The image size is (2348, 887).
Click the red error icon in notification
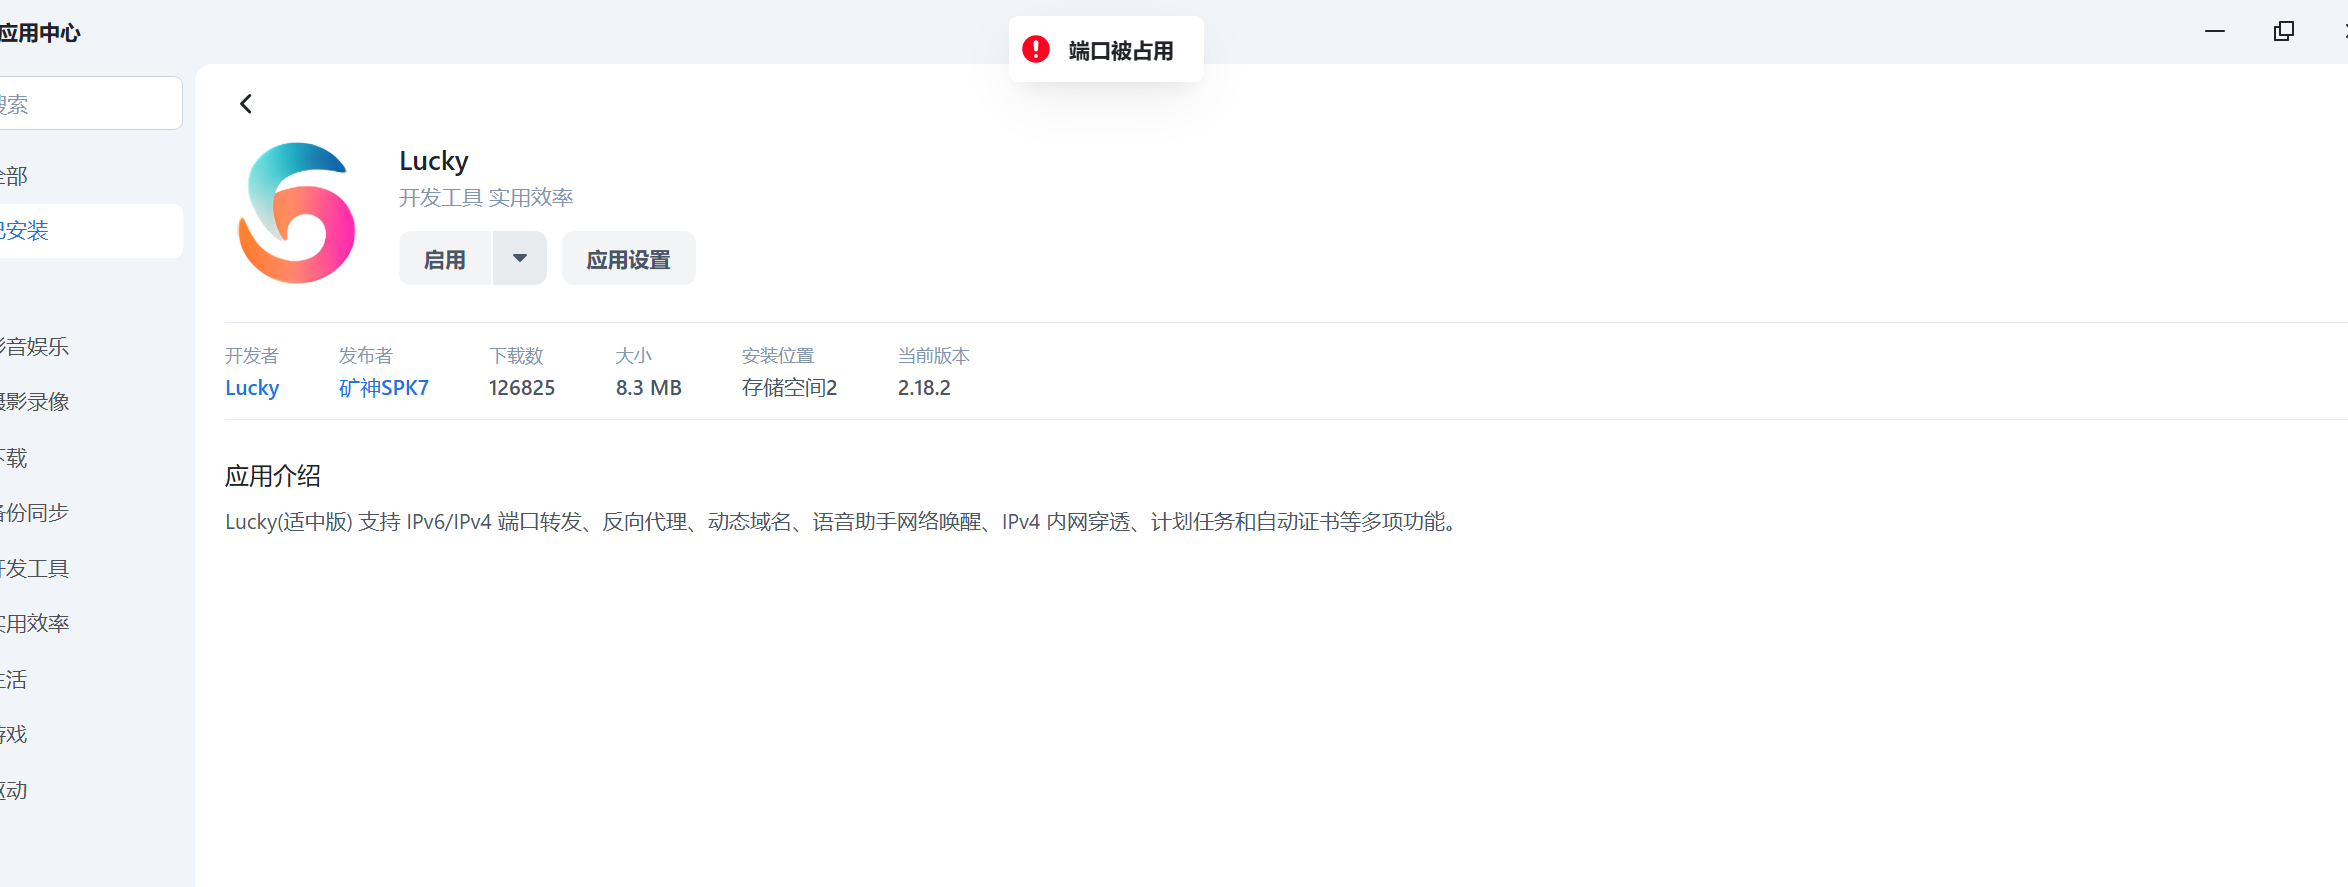tap(1036, 49)
